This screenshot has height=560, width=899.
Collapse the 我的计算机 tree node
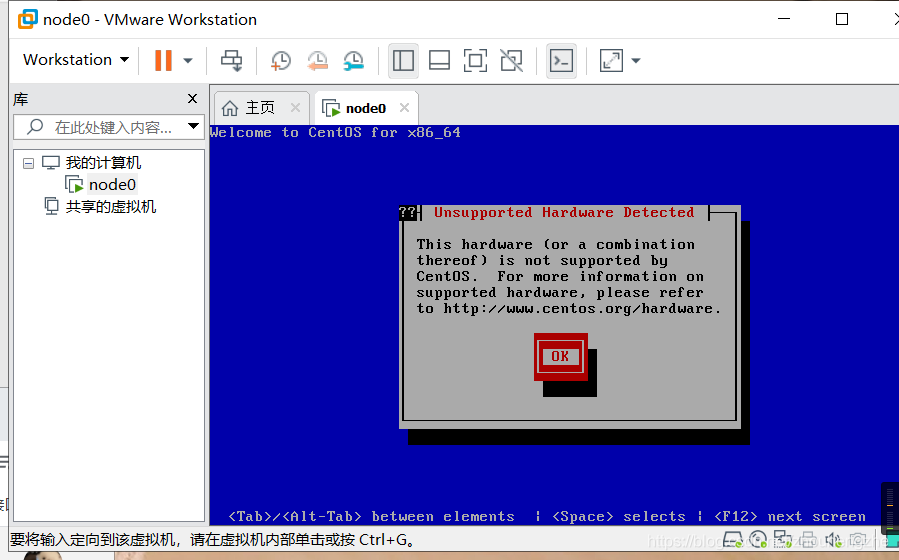coord(28,163)
